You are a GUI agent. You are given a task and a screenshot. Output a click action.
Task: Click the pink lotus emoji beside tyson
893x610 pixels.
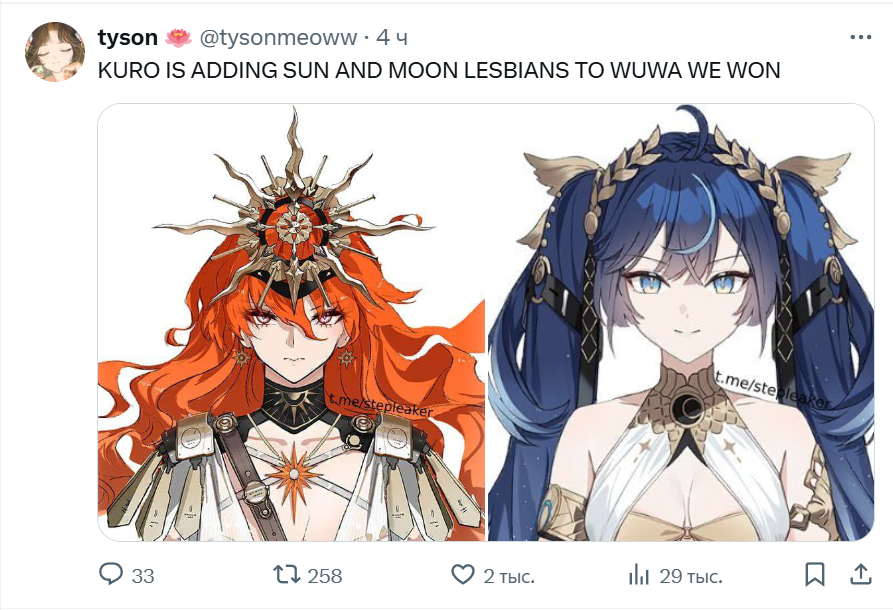point(179,38)
